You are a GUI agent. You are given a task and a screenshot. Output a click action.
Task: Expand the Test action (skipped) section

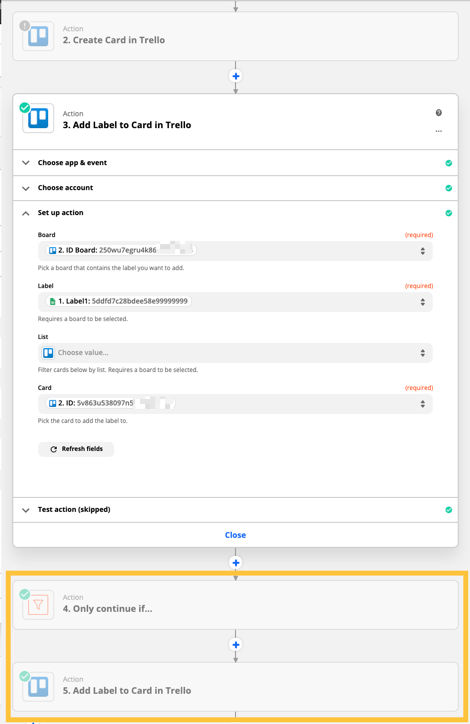[235, 510]
